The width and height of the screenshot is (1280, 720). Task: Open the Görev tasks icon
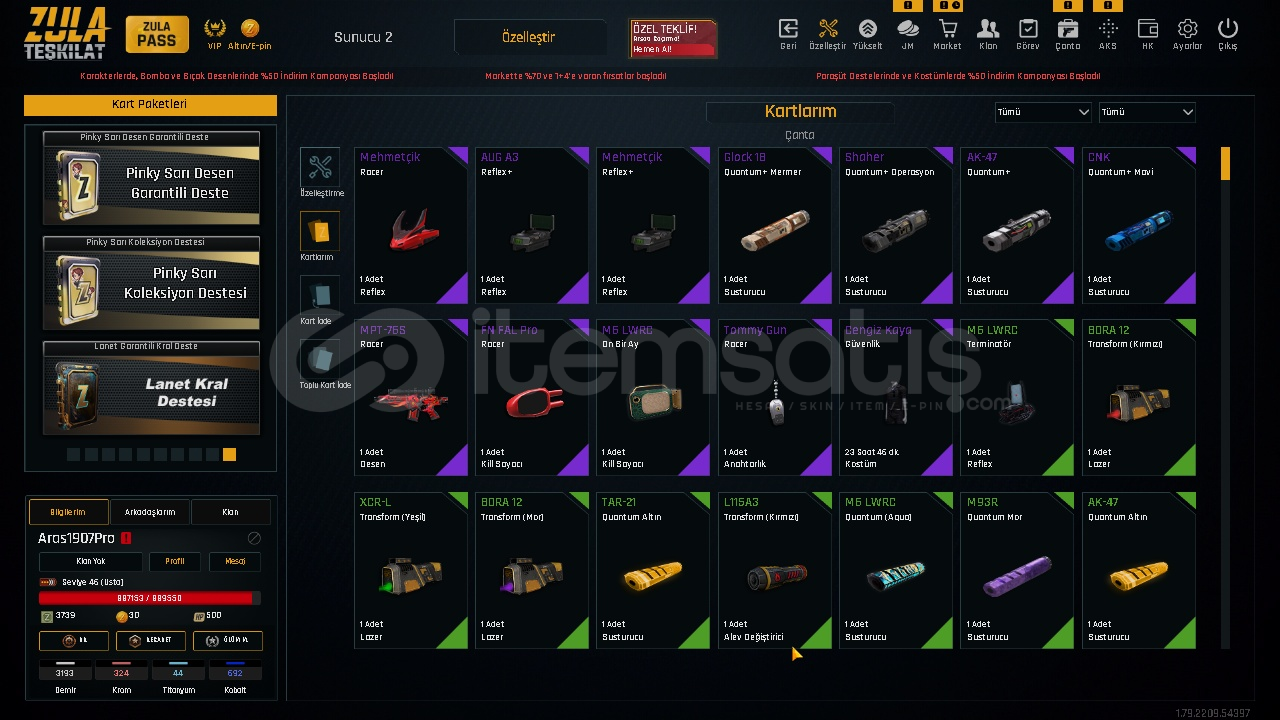(x=1028, y=29)
